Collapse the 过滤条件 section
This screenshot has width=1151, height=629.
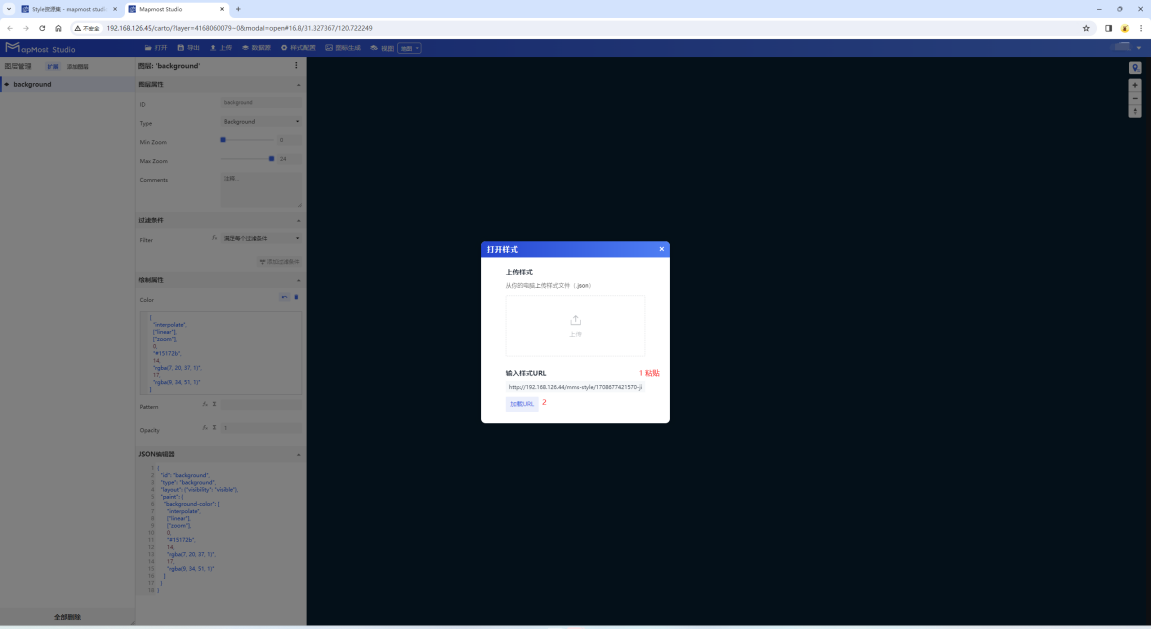299,221
